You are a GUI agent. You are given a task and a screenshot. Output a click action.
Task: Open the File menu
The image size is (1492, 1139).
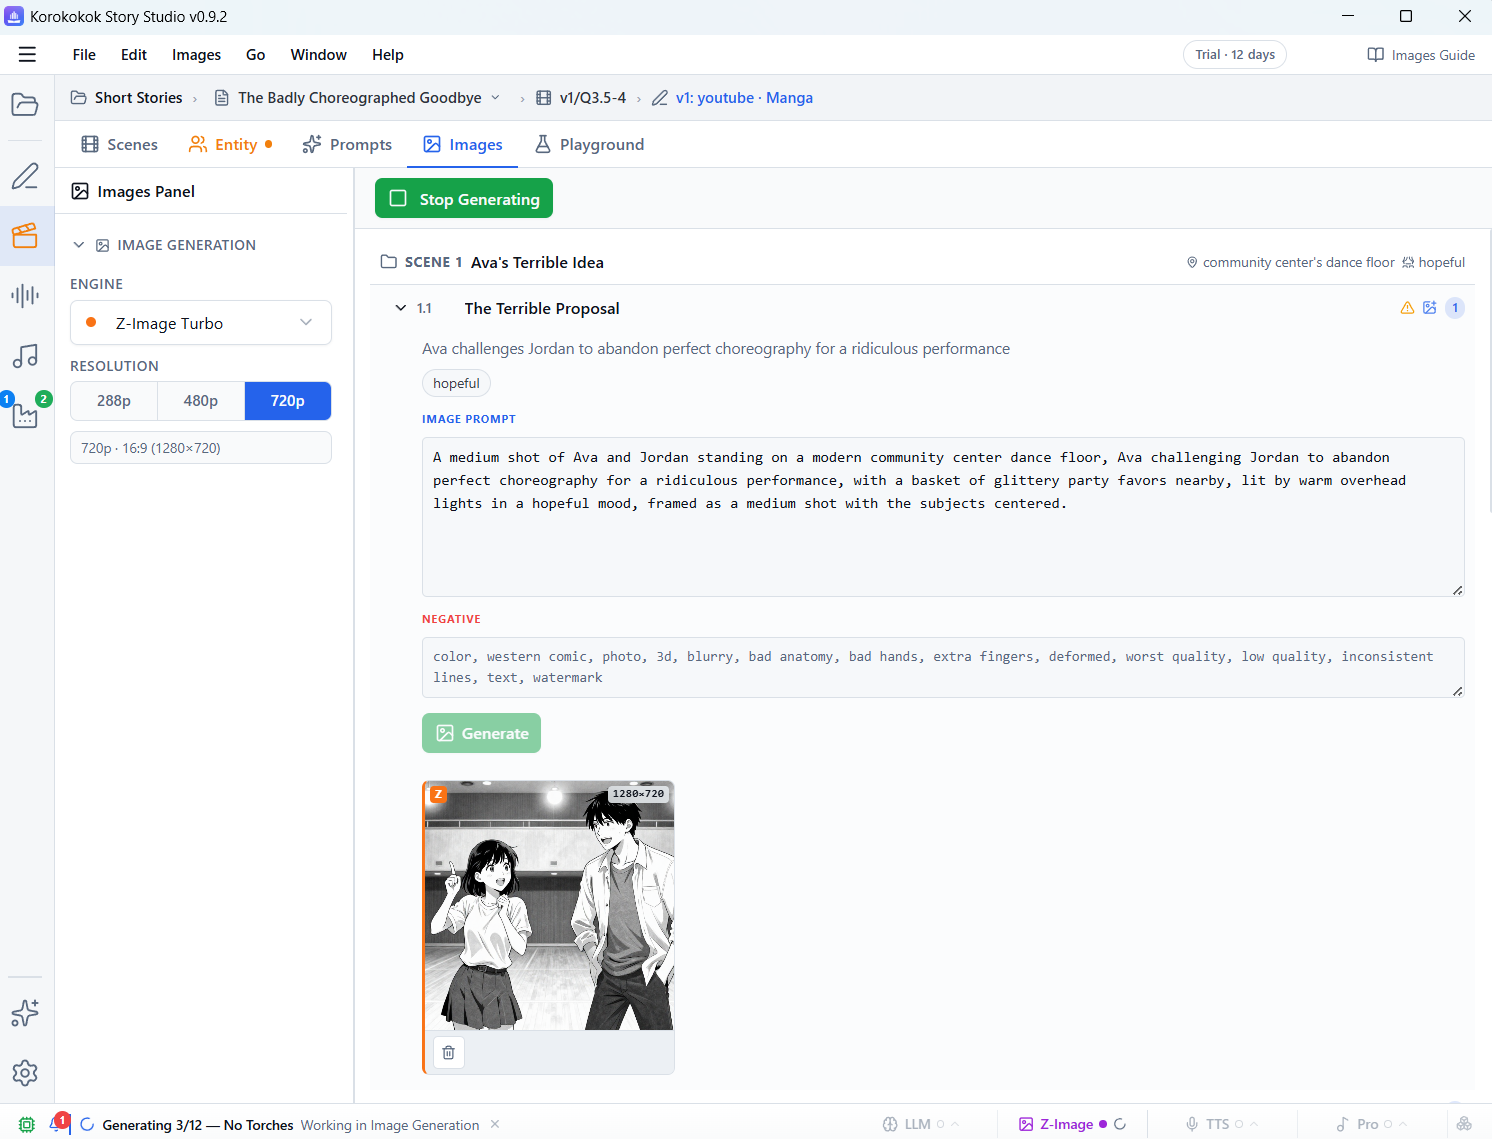[84, 55]
